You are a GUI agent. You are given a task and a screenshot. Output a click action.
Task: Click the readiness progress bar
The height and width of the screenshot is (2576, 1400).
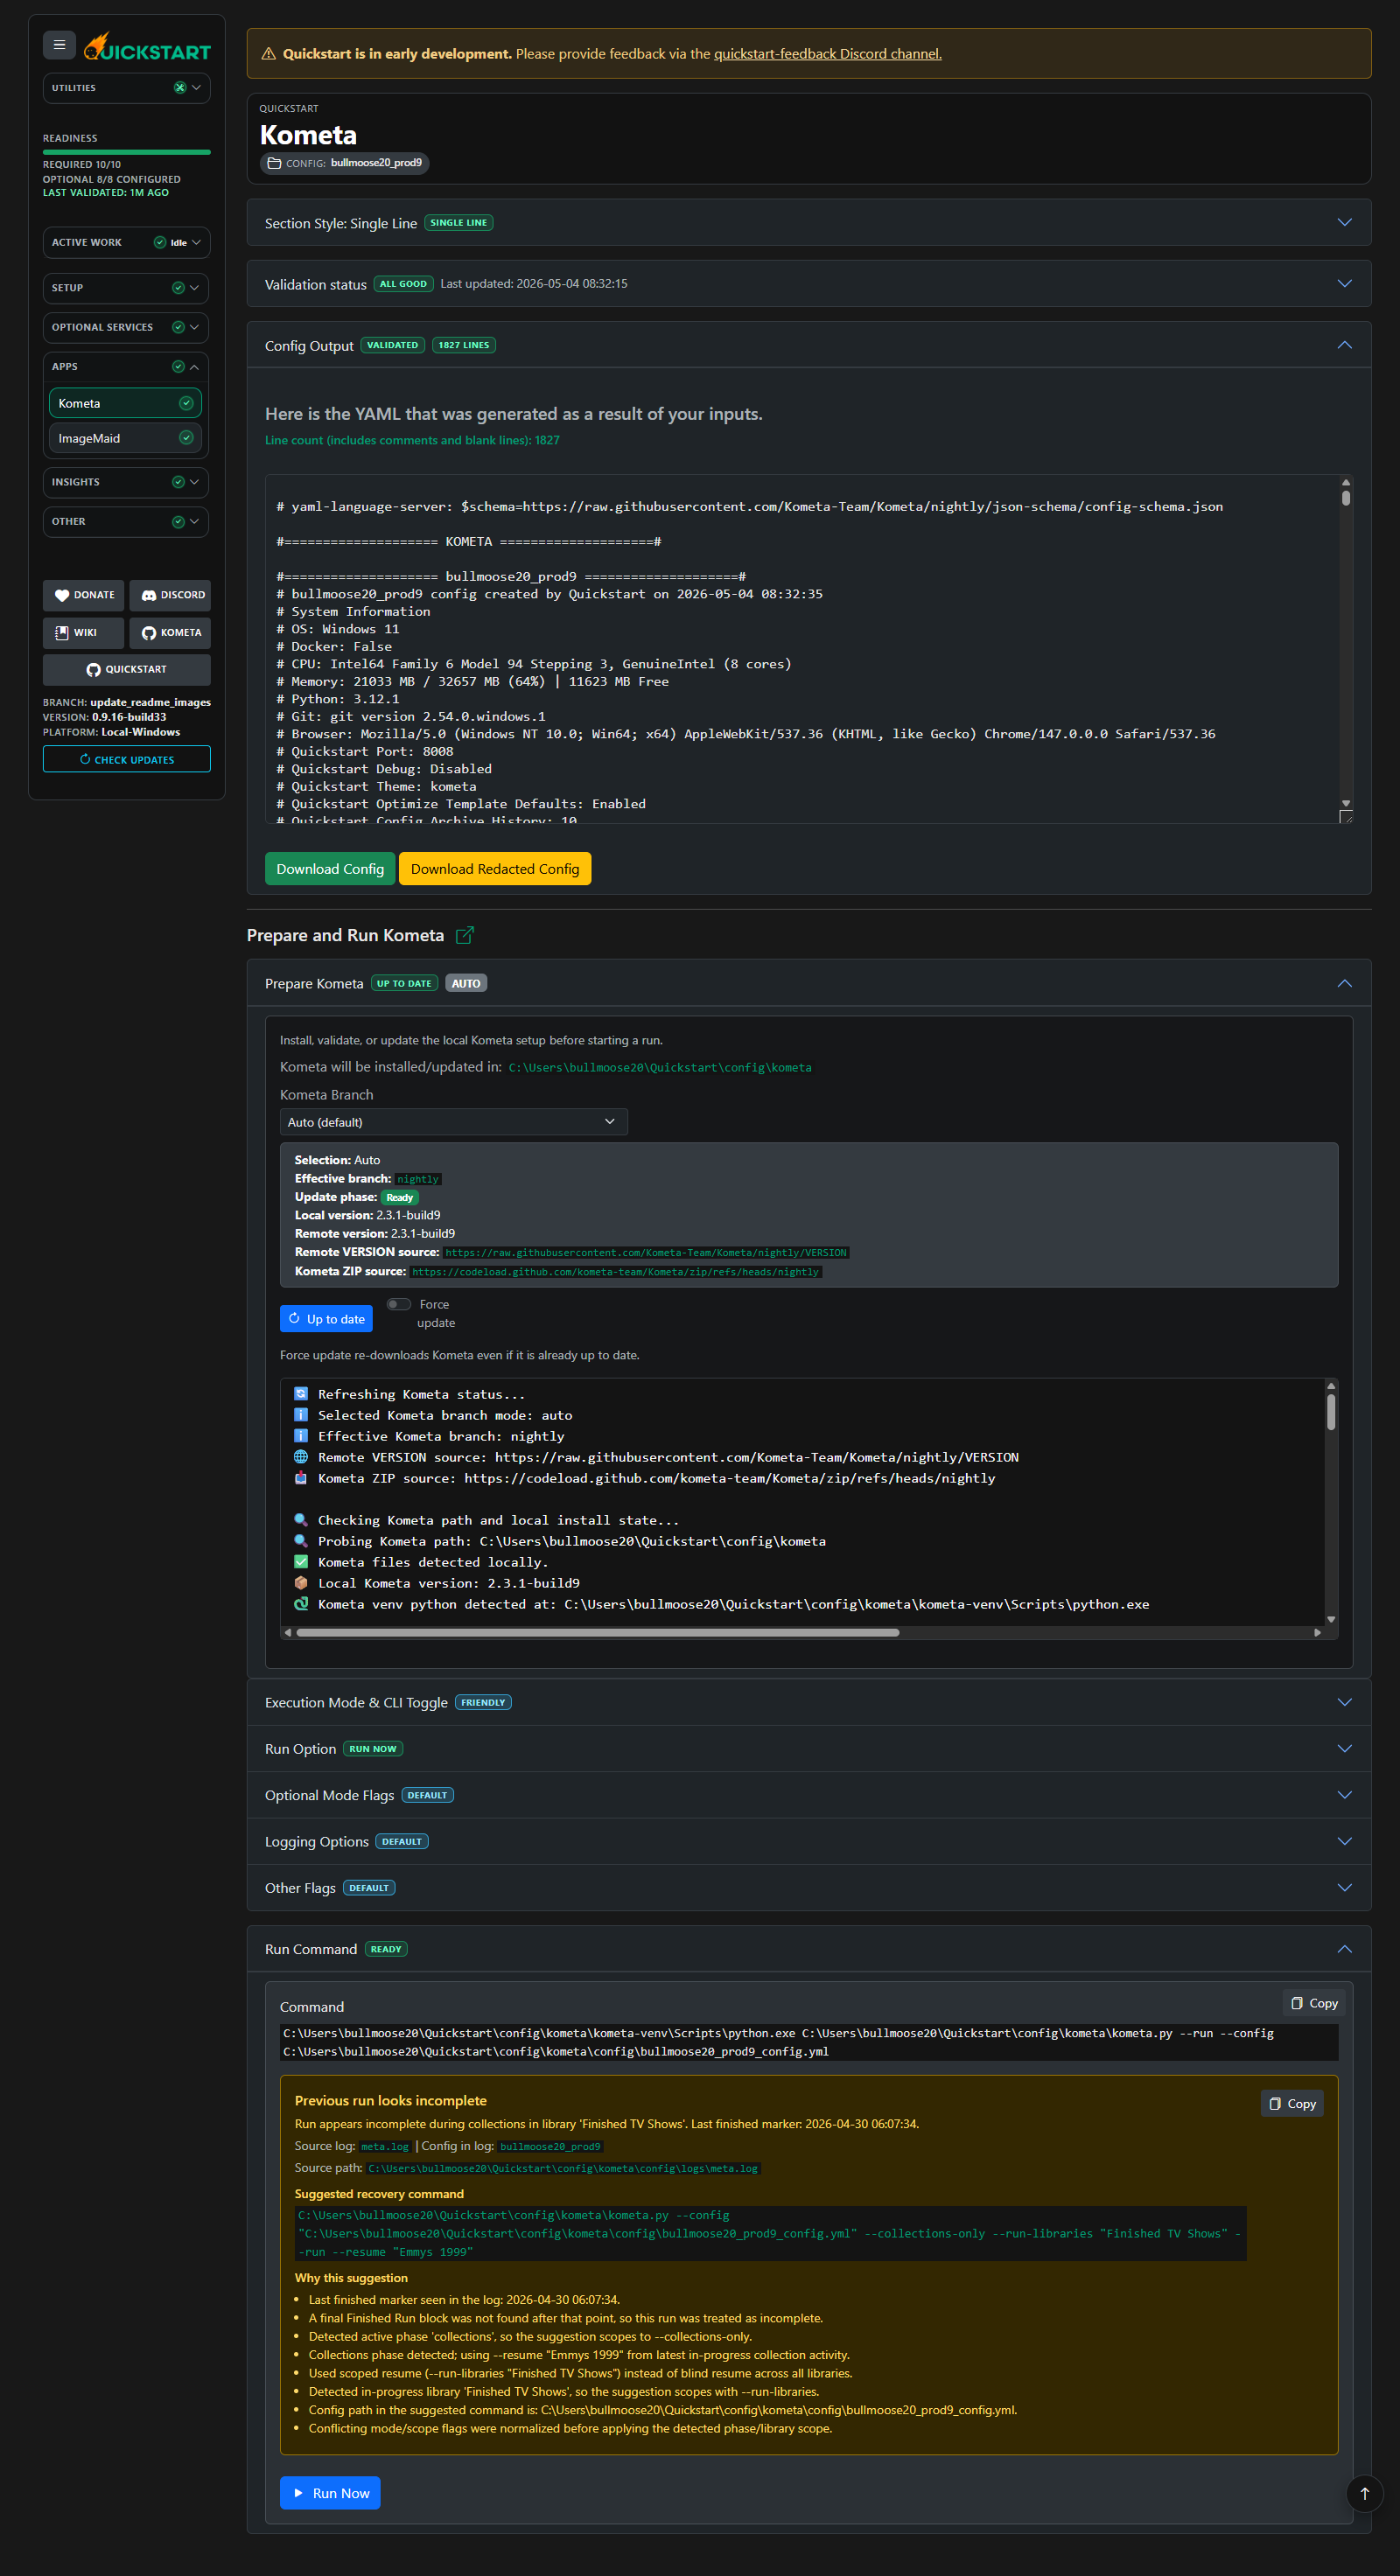pyautogui.click(x=127, y=152)
